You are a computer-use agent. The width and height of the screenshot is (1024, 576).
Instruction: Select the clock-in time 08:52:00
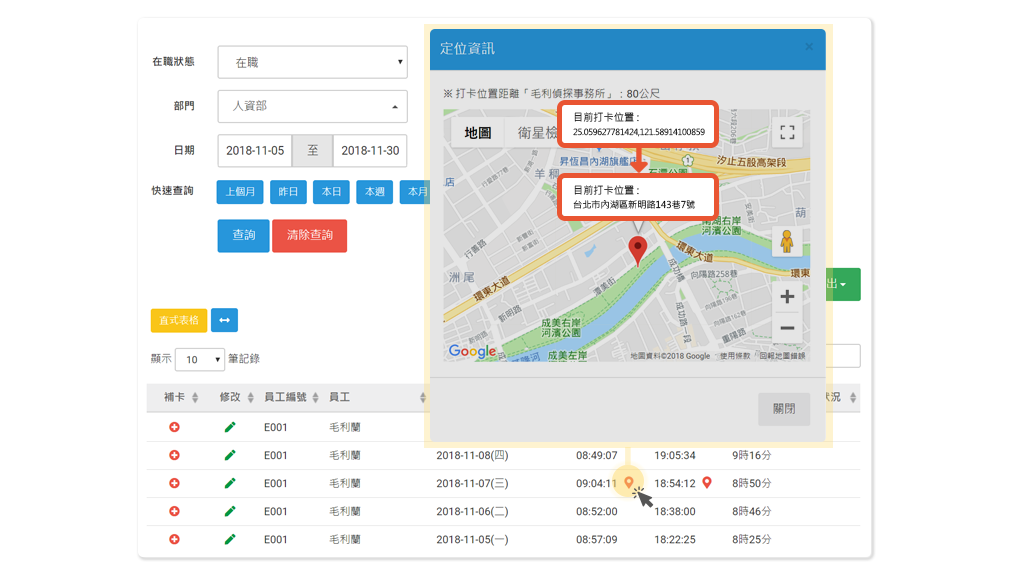coord(596,511)
